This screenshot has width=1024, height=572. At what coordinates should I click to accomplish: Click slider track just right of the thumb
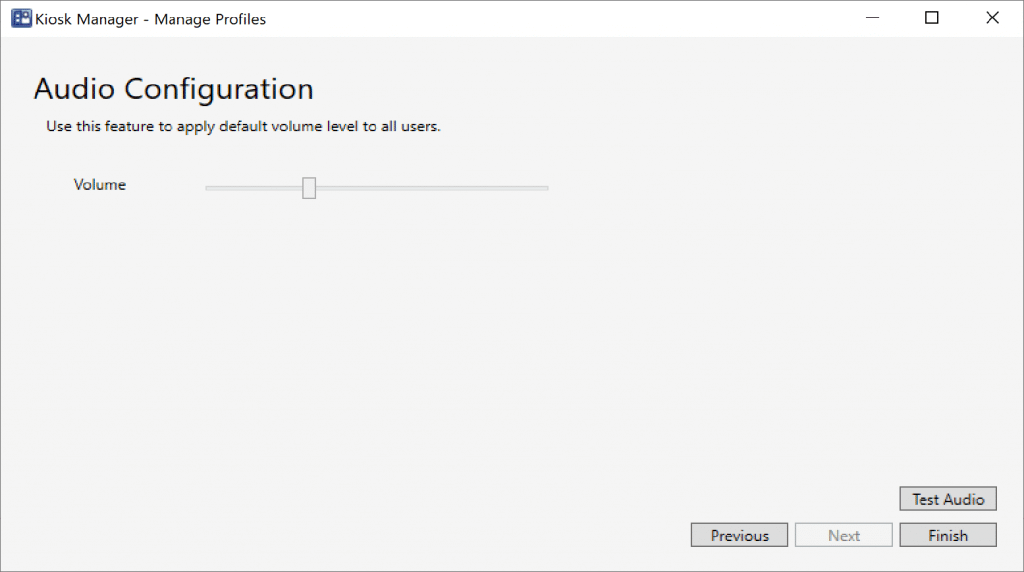click(x=330, y=188)
